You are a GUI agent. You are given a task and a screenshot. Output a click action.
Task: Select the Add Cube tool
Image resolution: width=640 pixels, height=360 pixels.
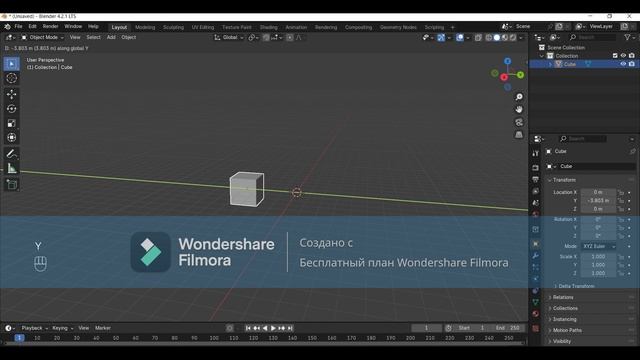(11, 184)
